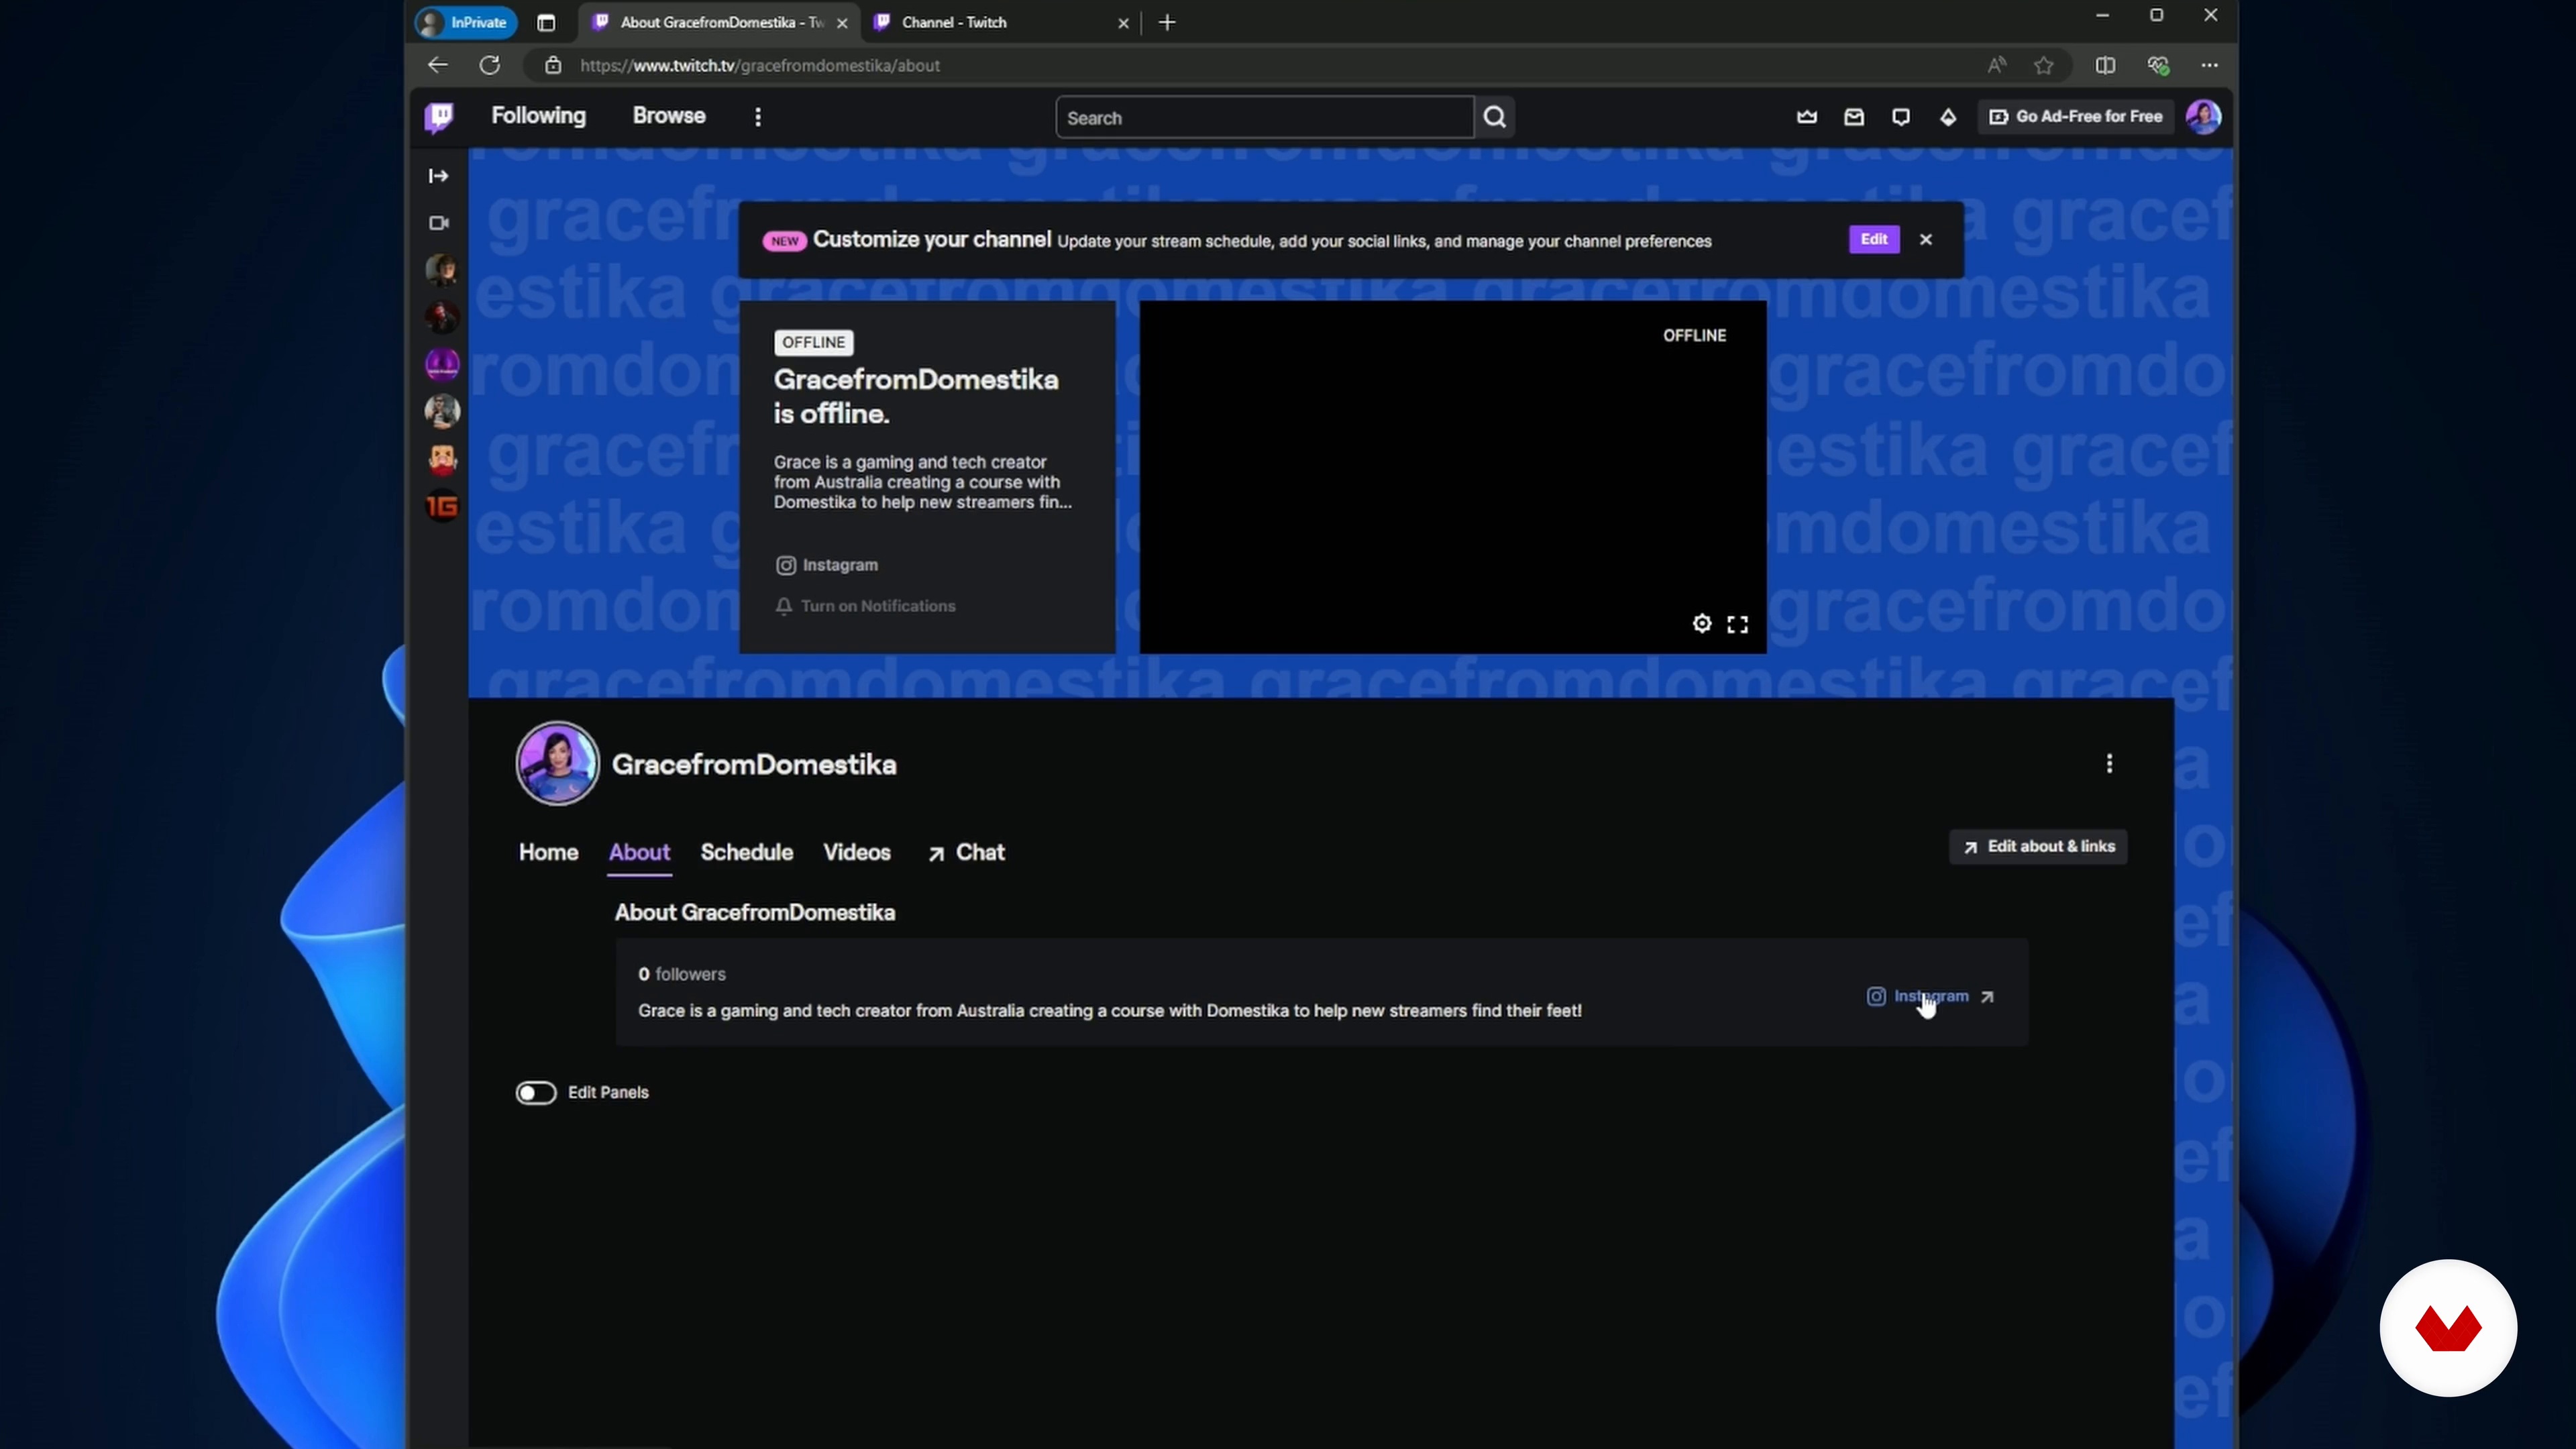Open the 1G channel avatar in sidebar

coord(442,507)
